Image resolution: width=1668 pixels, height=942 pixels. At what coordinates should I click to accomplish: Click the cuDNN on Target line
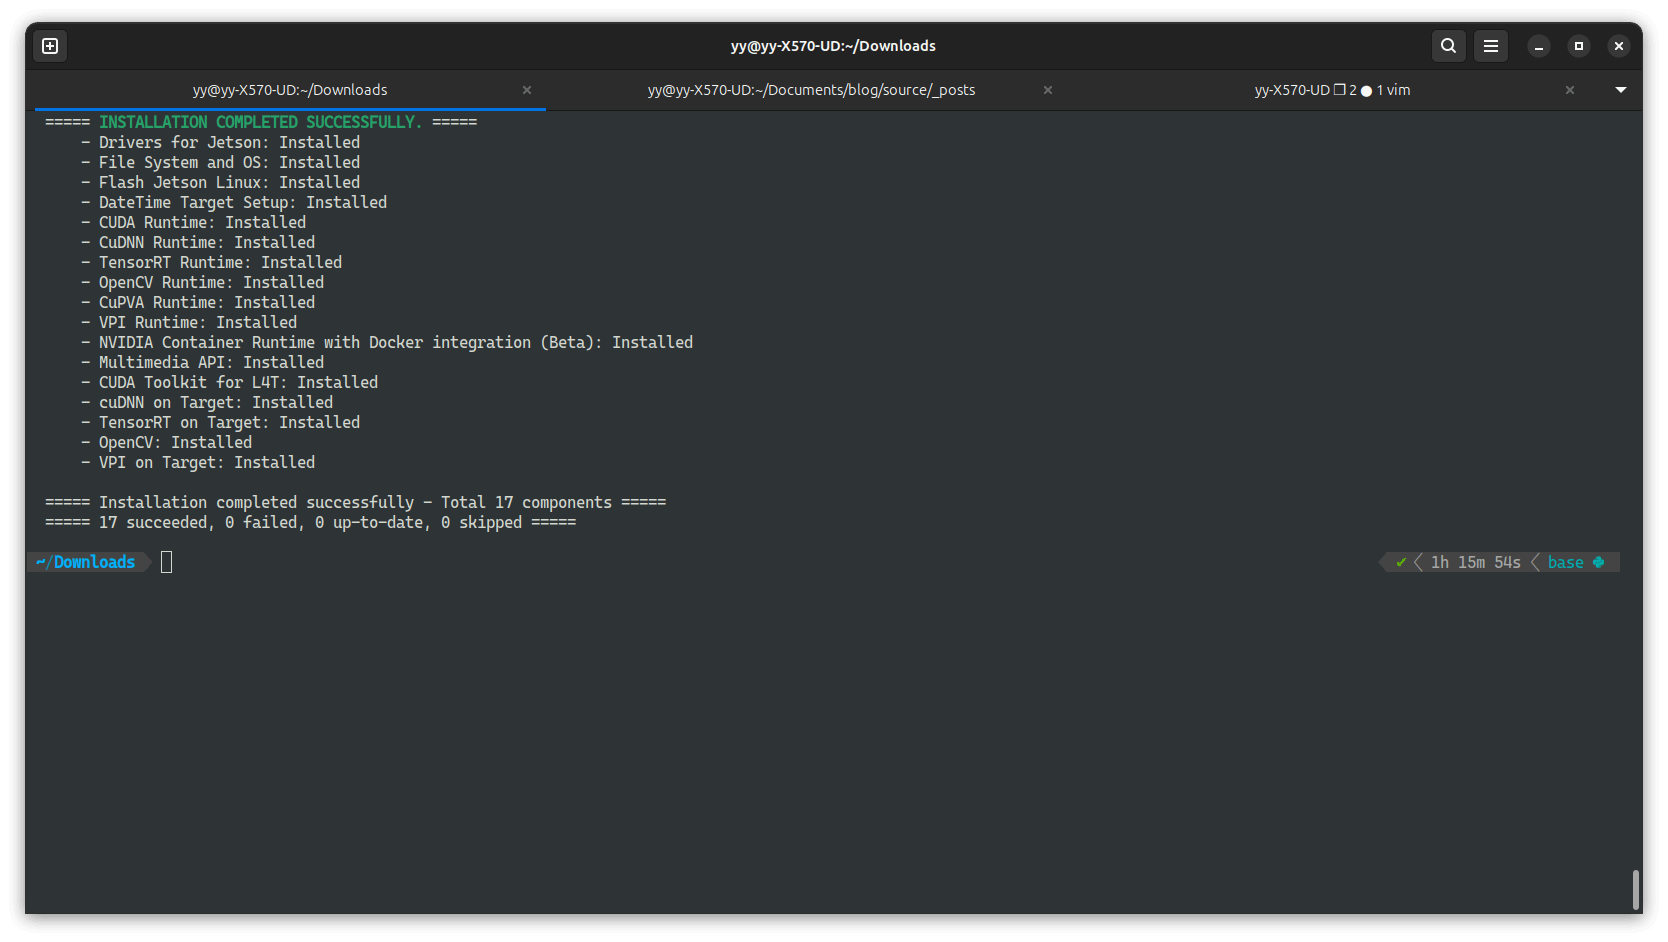click(x=207, y=402)
